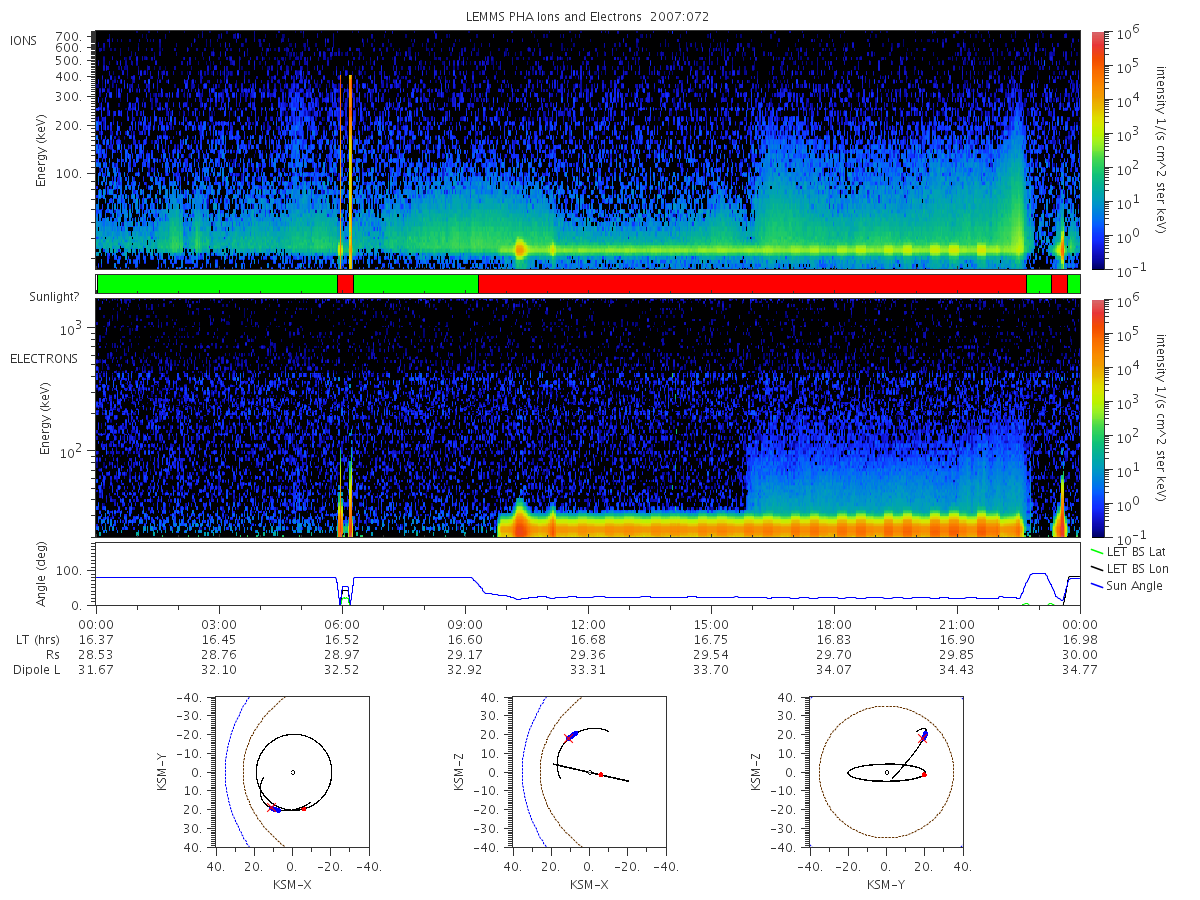Click the 18:00 time axis tick label

(x=834, y=624)
